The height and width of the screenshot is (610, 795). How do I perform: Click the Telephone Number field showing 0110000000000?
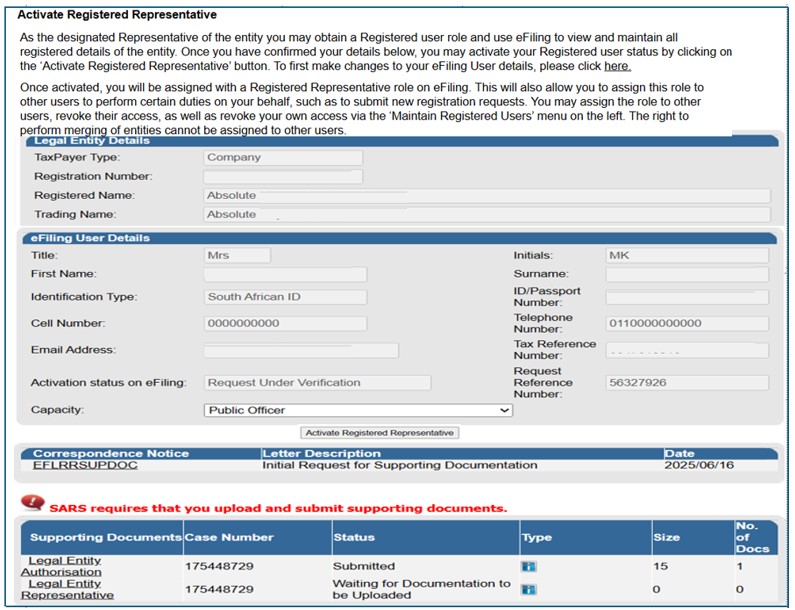click(687, 324)
